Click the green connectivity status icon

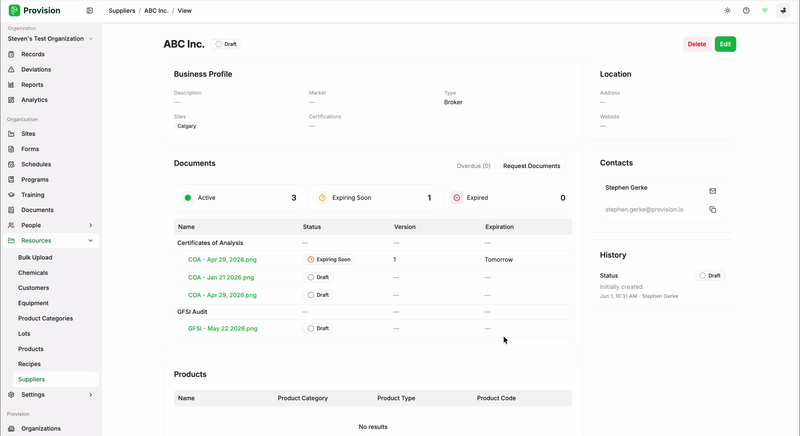pyautogui.click(x=764, y=11)
